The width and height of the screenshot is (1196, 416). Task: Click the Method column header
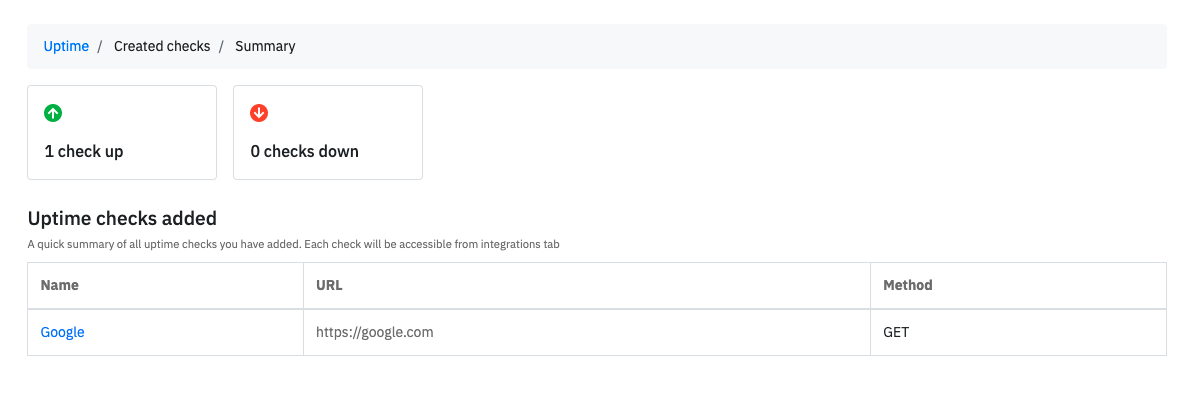click(x=1018, y=285)
